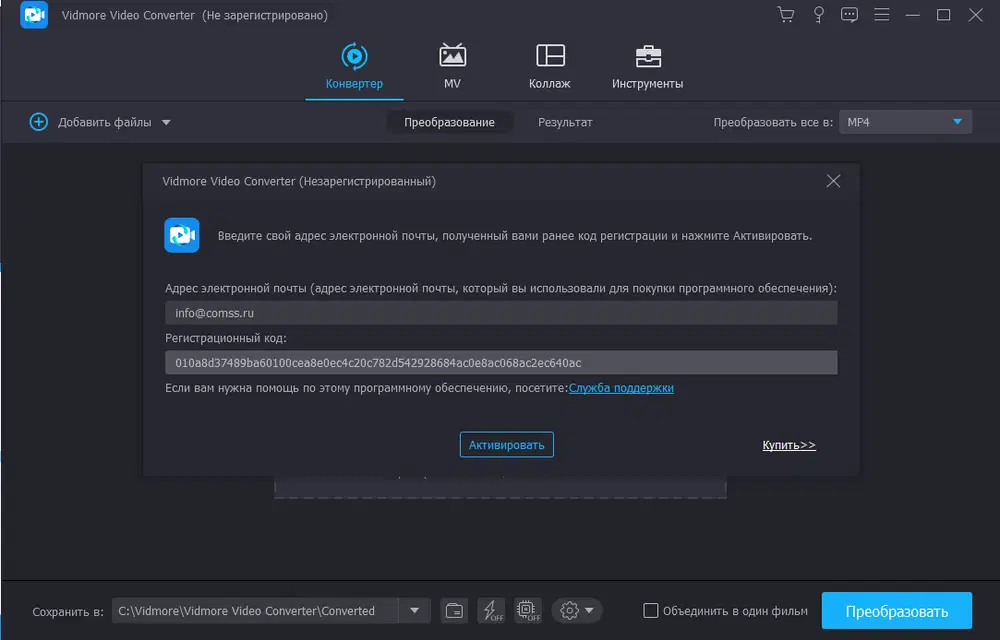Click the Преобразовать convert button
Image resolution: width=1000 pixels, height=640 pixels.
click(897, 611)
